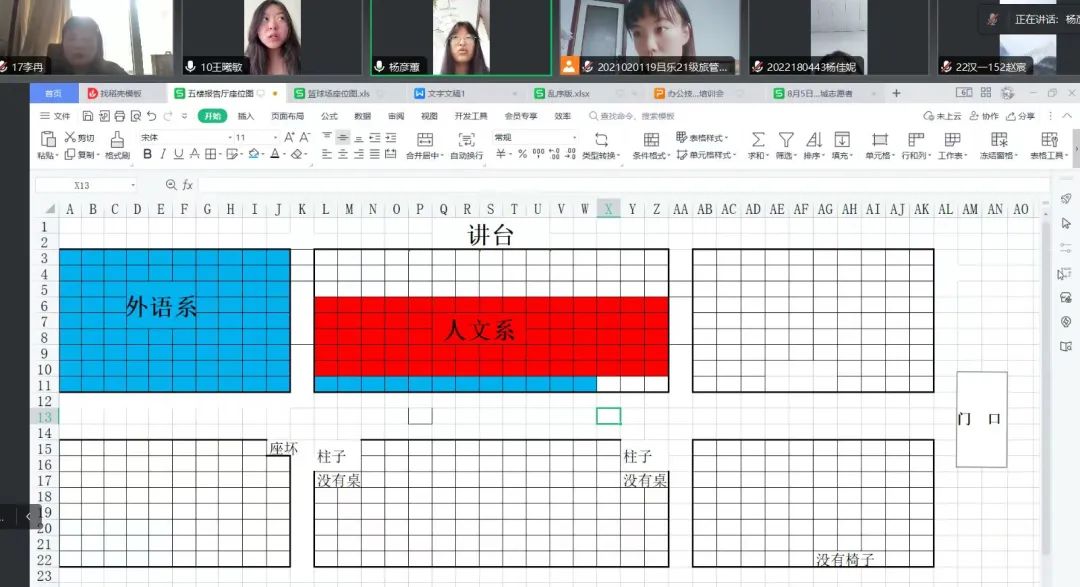Image resolution: width=1080 pixels, height=587 pixels.
Task: Select the Freeze Panes (冻结窗格) icon
Action: coord(998,140)
